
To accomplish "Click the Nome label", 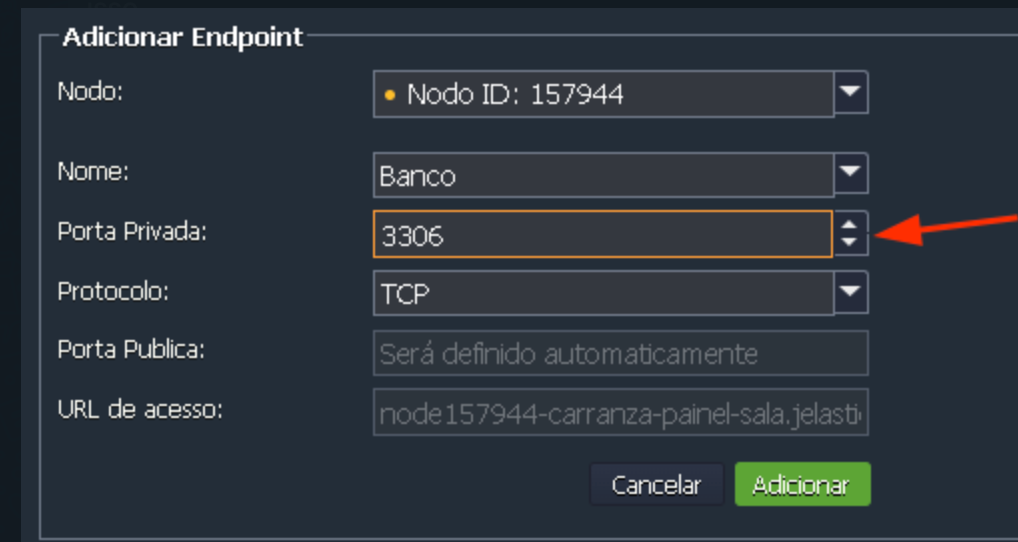I will pyautogui.click(x=93, y=173).
